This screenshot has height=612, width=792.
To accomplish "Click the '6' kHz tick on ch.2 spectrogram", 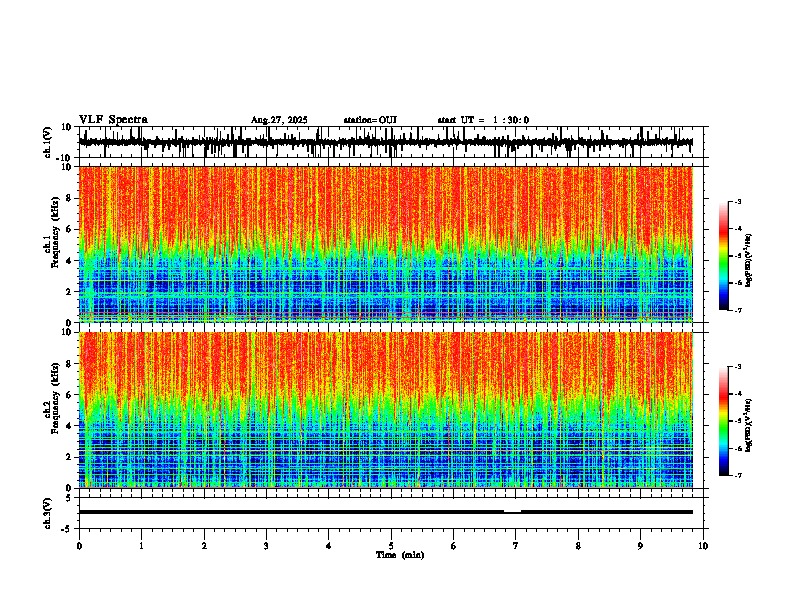I will pyautogui.click(x=70, y=395).
